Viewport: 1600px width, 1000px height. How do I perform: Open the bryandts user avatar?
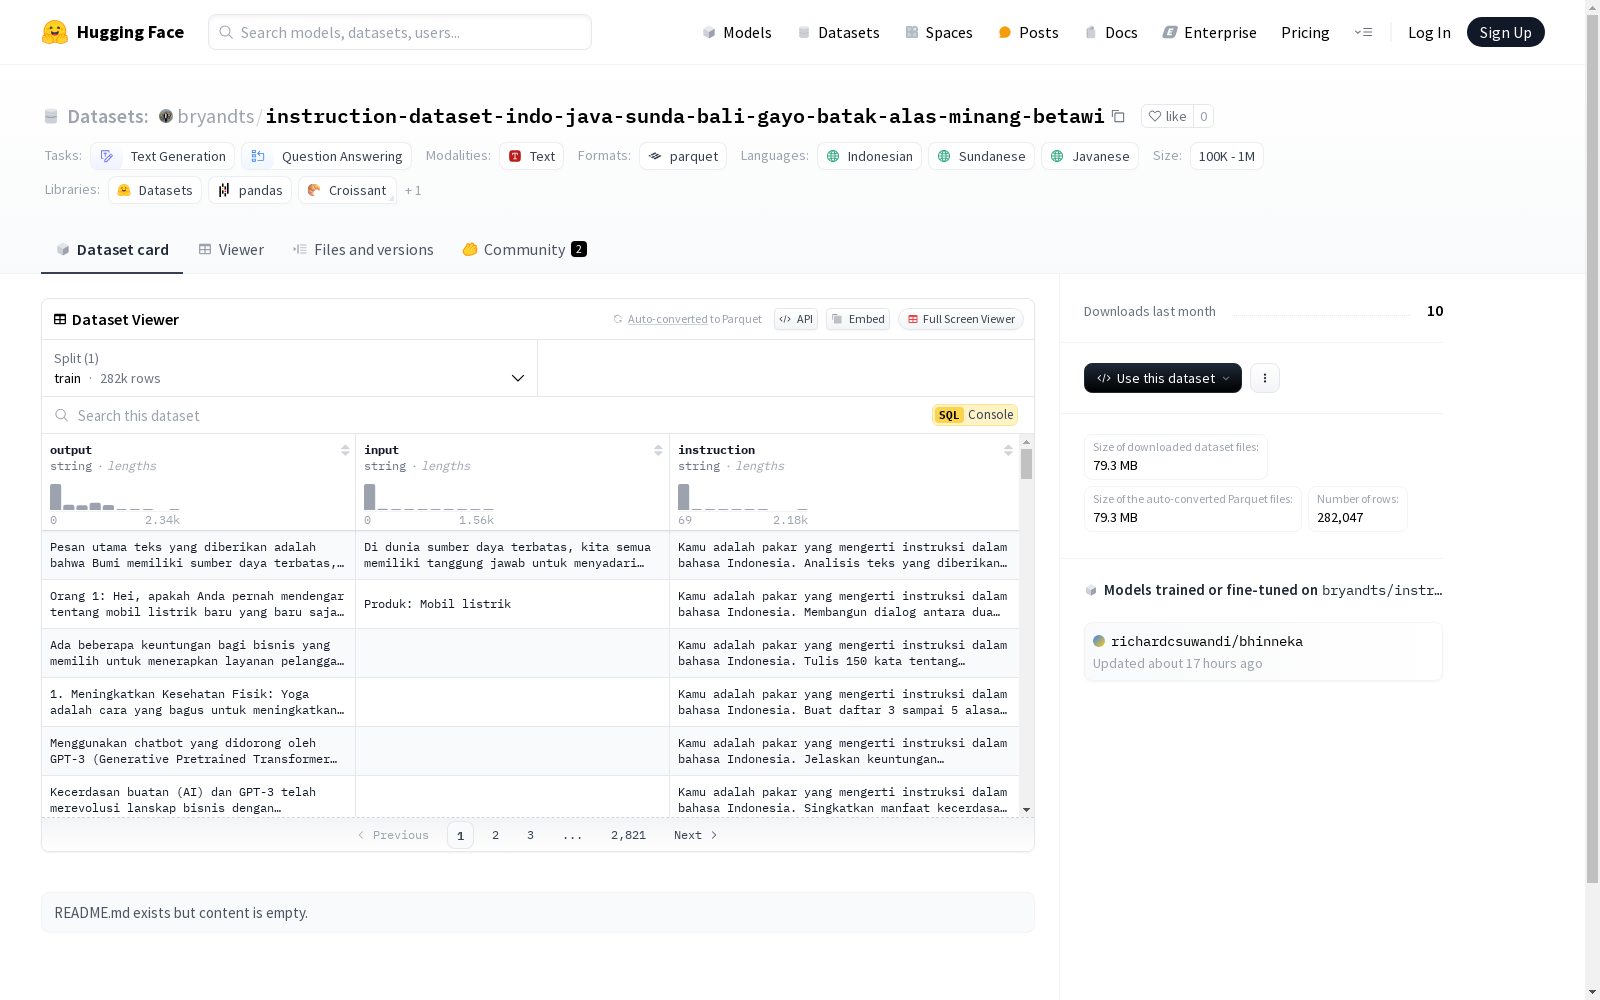click(x=166, y=116)
